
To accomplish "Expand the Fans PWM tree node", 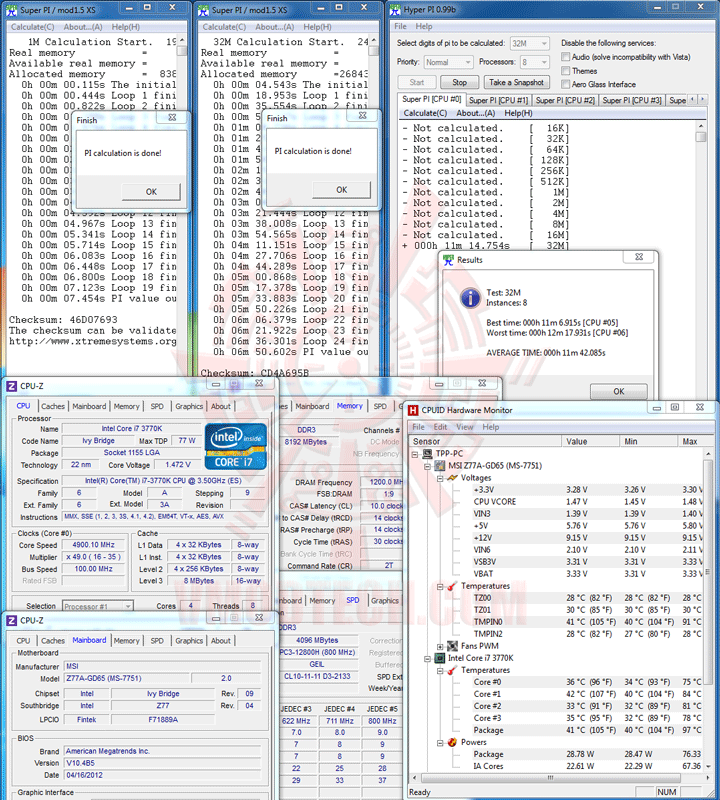I will click(x=440, y=646).
